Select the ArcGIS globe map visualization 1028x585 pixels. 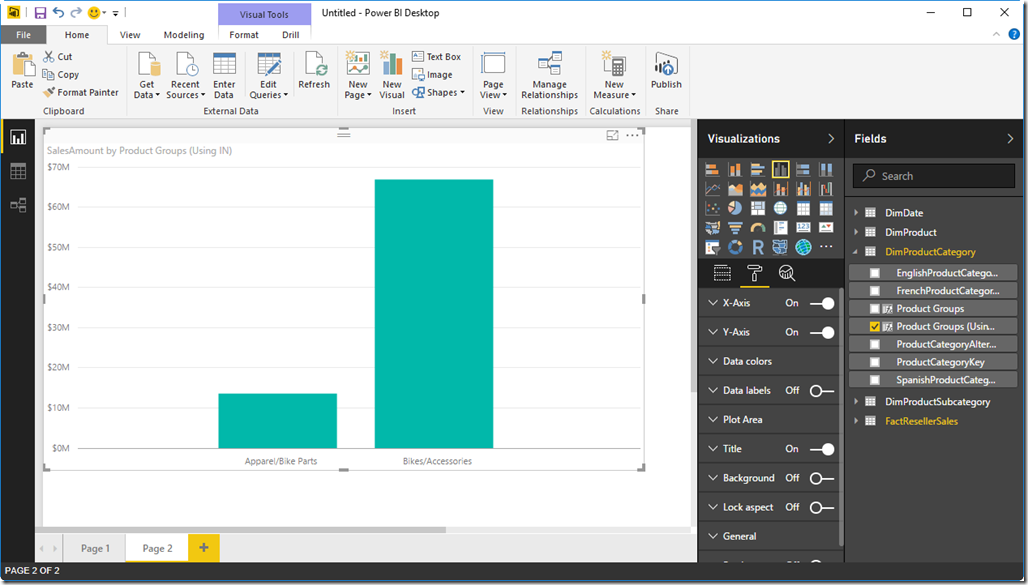803,247
